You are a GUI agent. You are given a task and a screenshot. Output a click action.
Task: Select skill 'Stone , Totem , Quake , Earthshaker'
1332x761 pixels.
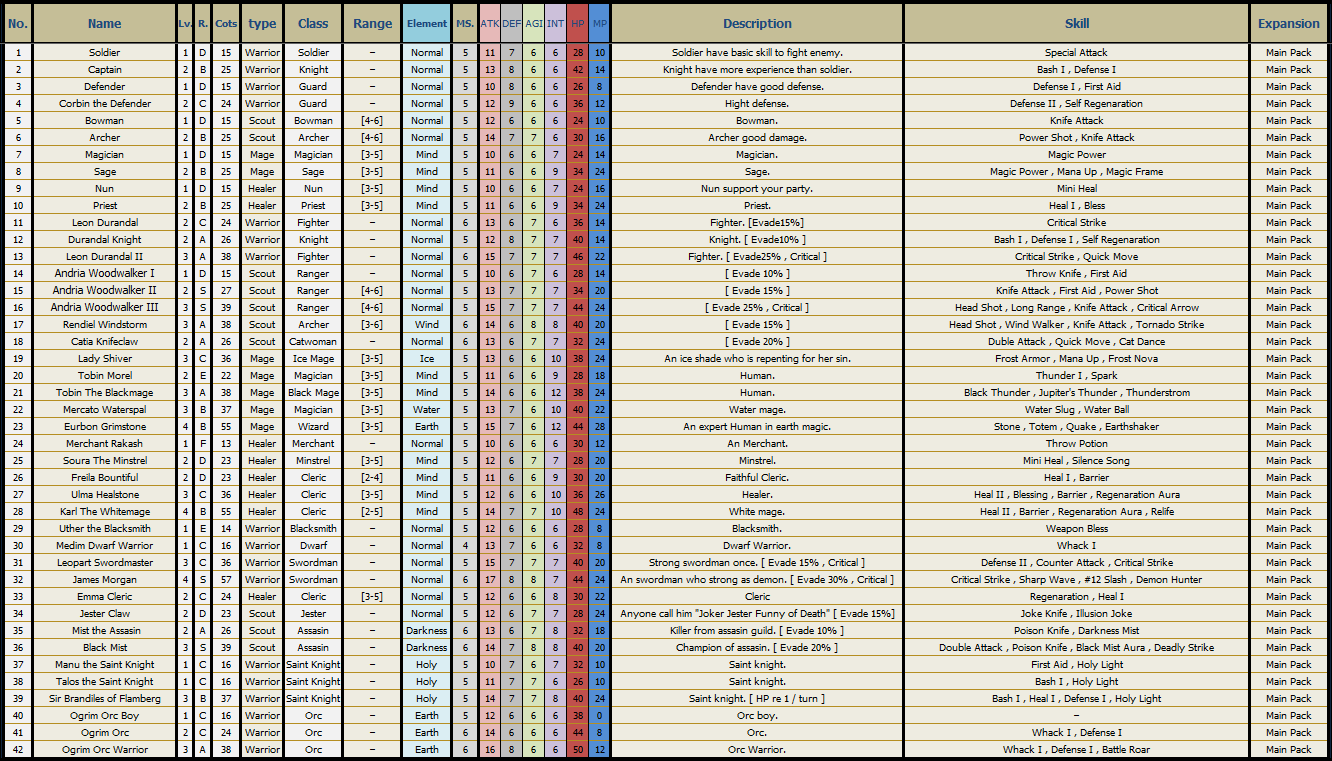[1077, 427]
